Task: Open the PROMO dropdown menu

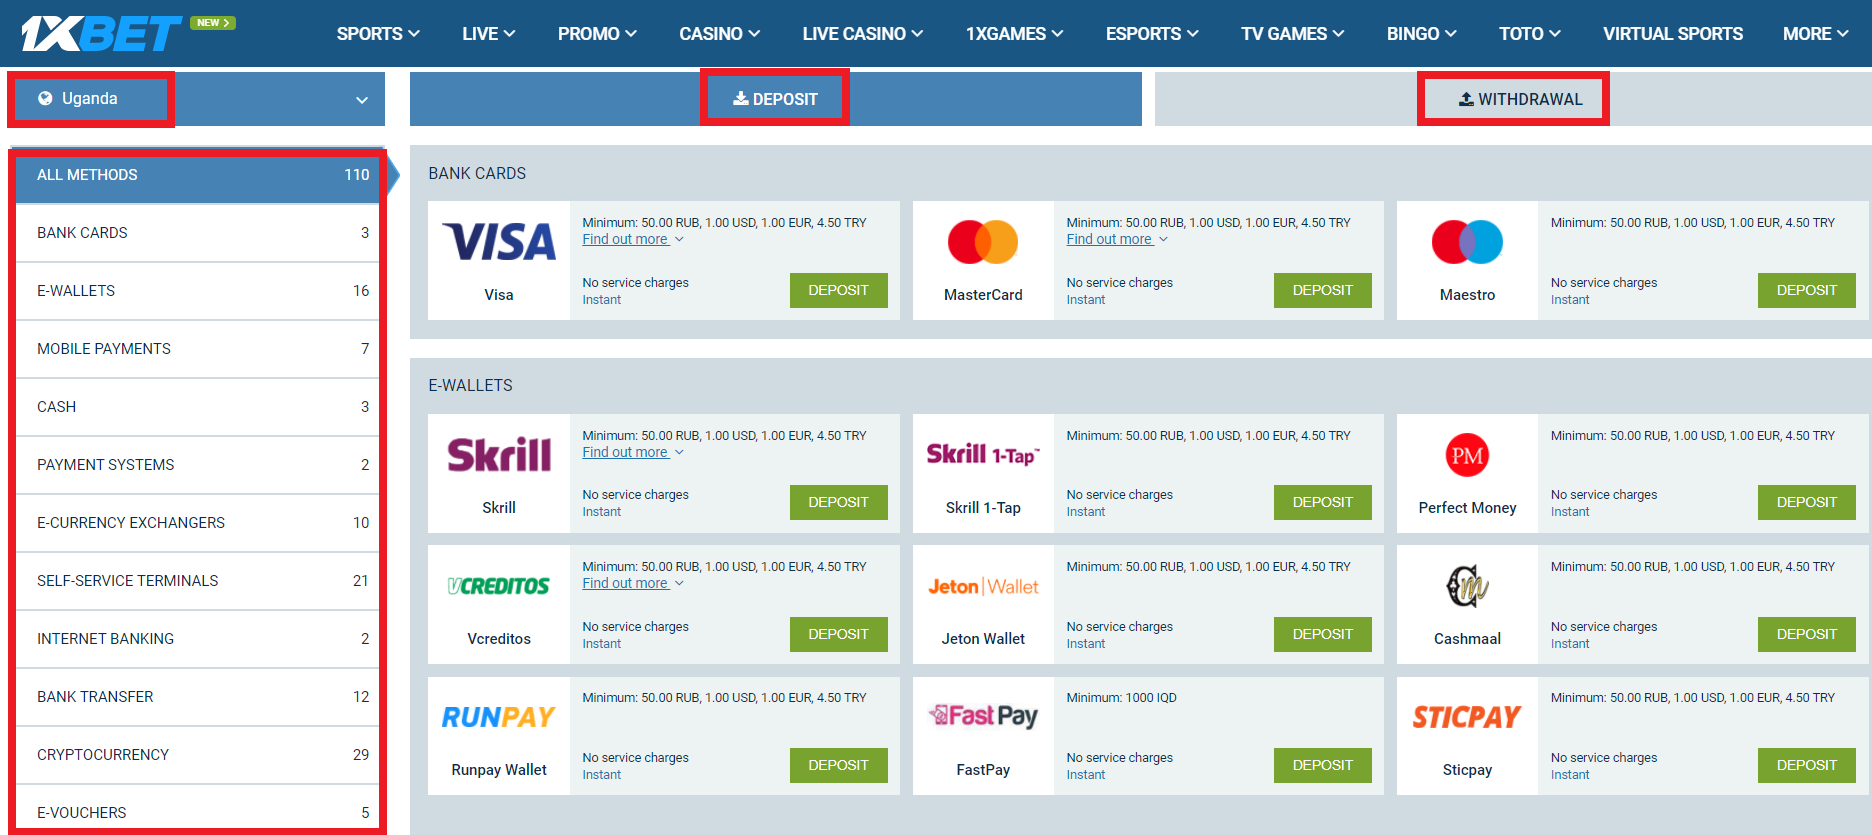Action: pyautogui.click(x=597, y=34)
